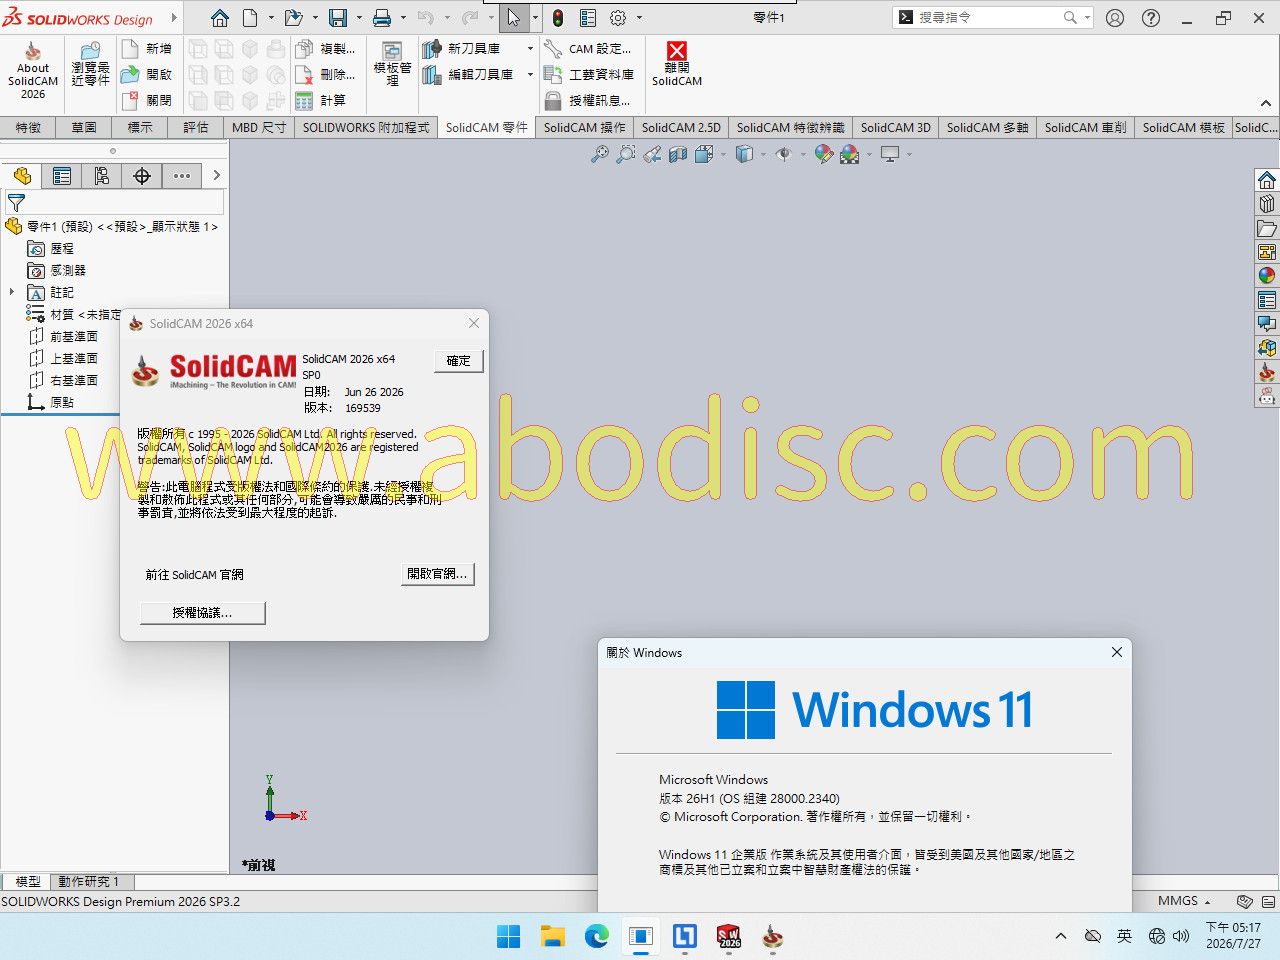Viewport: 1280px width, 960px height.
Task: Close the 關於 Windows dialog
Action: [x=1117, y=652]
